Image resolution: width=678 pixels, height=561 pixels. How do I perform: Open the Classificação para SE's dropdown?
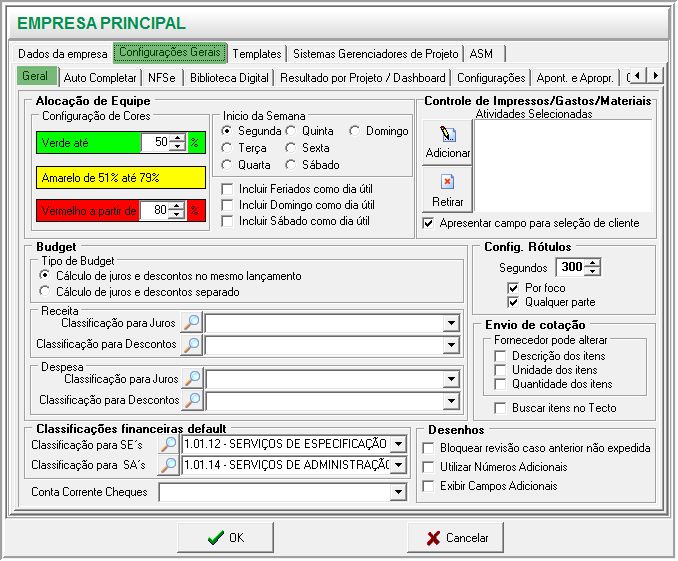pos(398,444)
